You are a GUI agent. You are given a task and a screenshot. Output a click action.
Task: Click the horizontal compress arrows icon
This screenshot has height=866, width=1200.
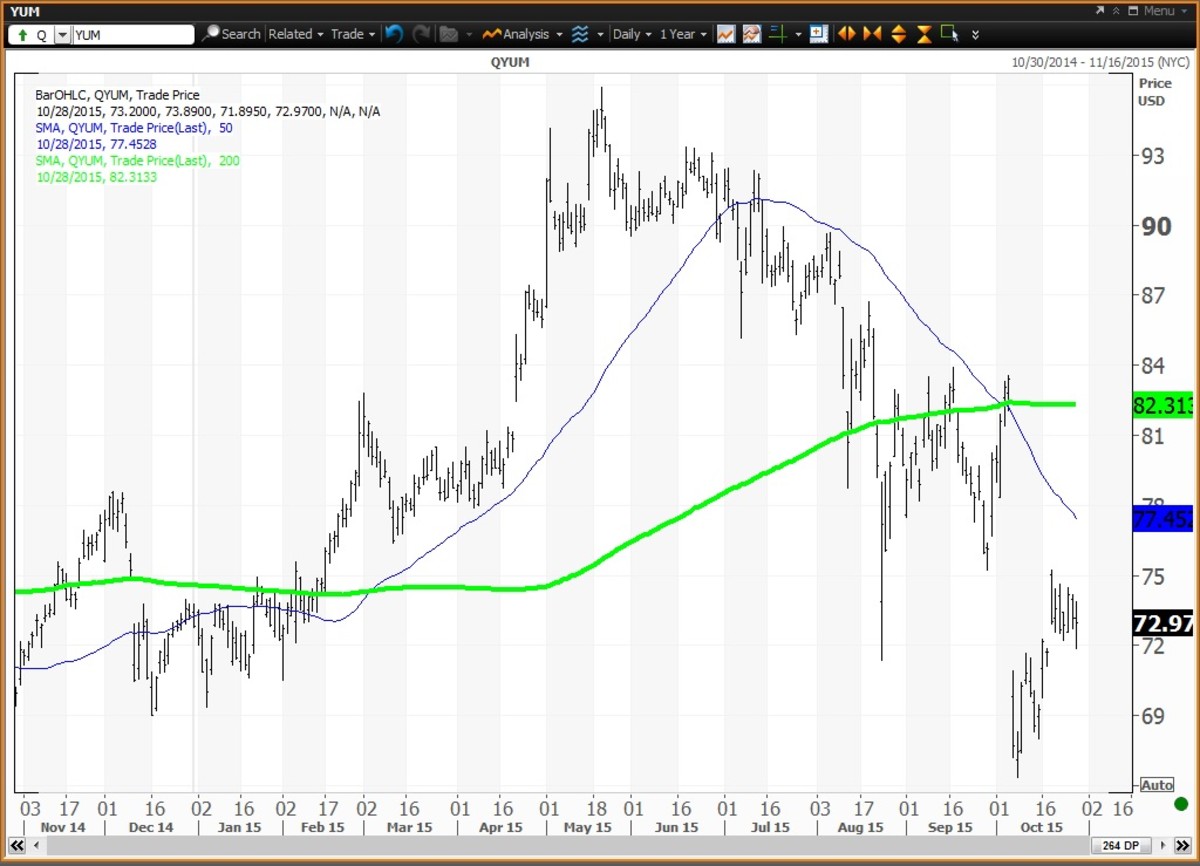pos(872,34)
